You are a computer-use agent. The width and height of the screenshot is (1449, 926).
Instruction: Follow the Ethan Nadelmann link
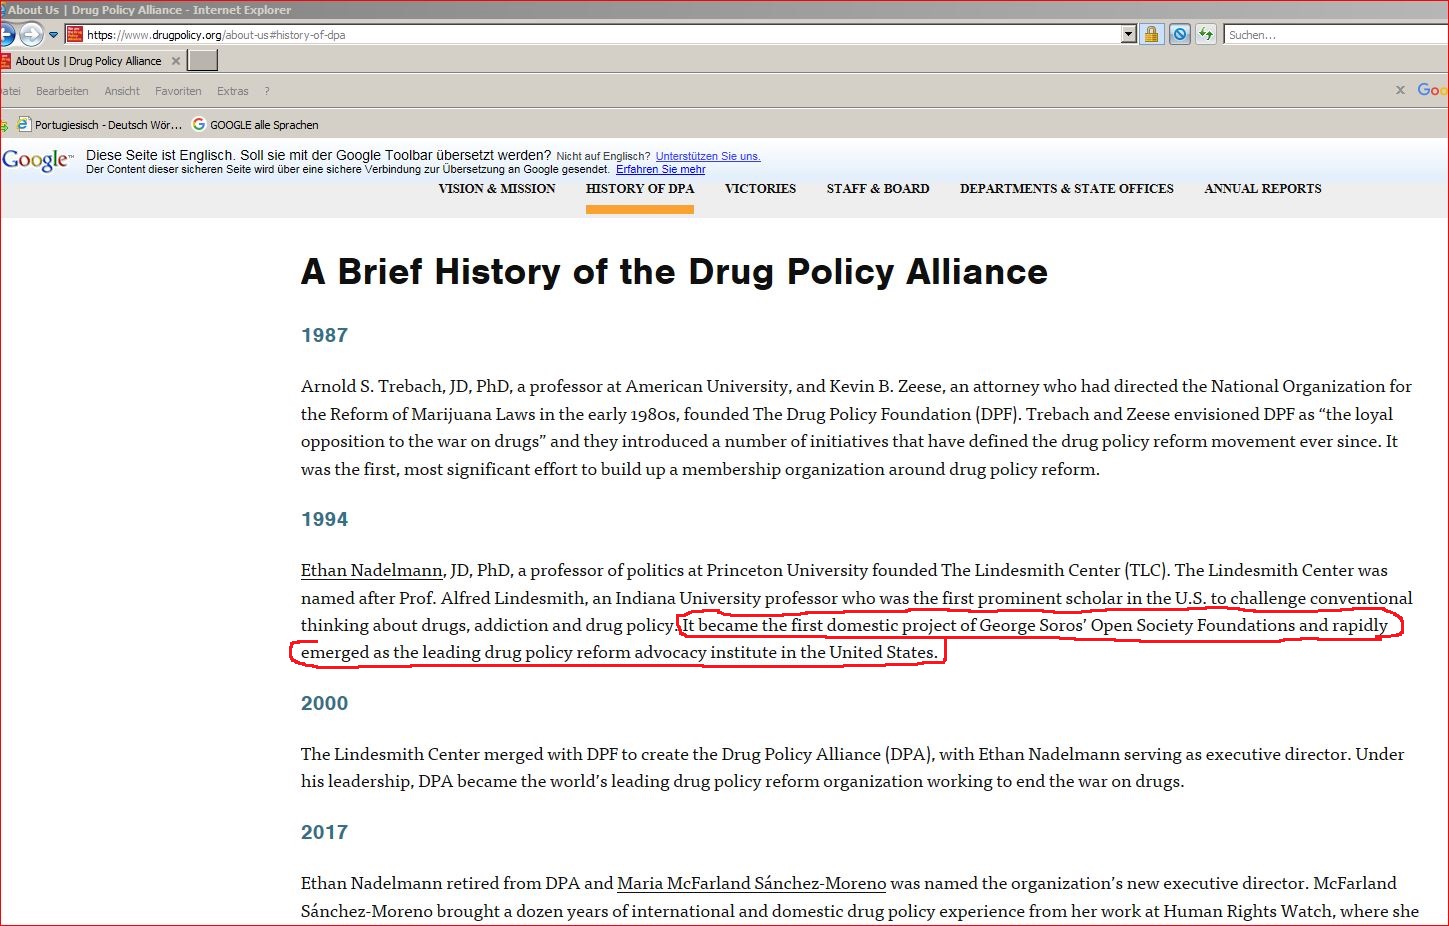pyautogui.click(x=372, y=571)
